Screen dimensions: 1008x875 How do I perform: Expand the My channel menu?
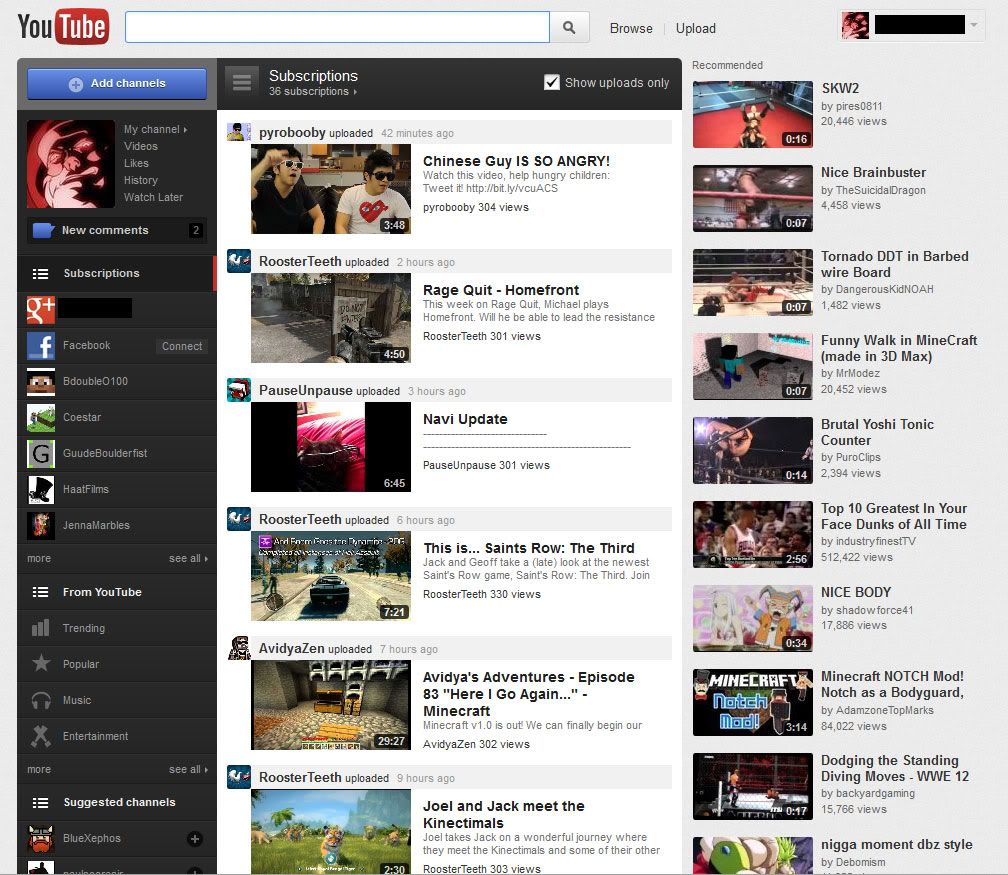[x=155, y=129]
